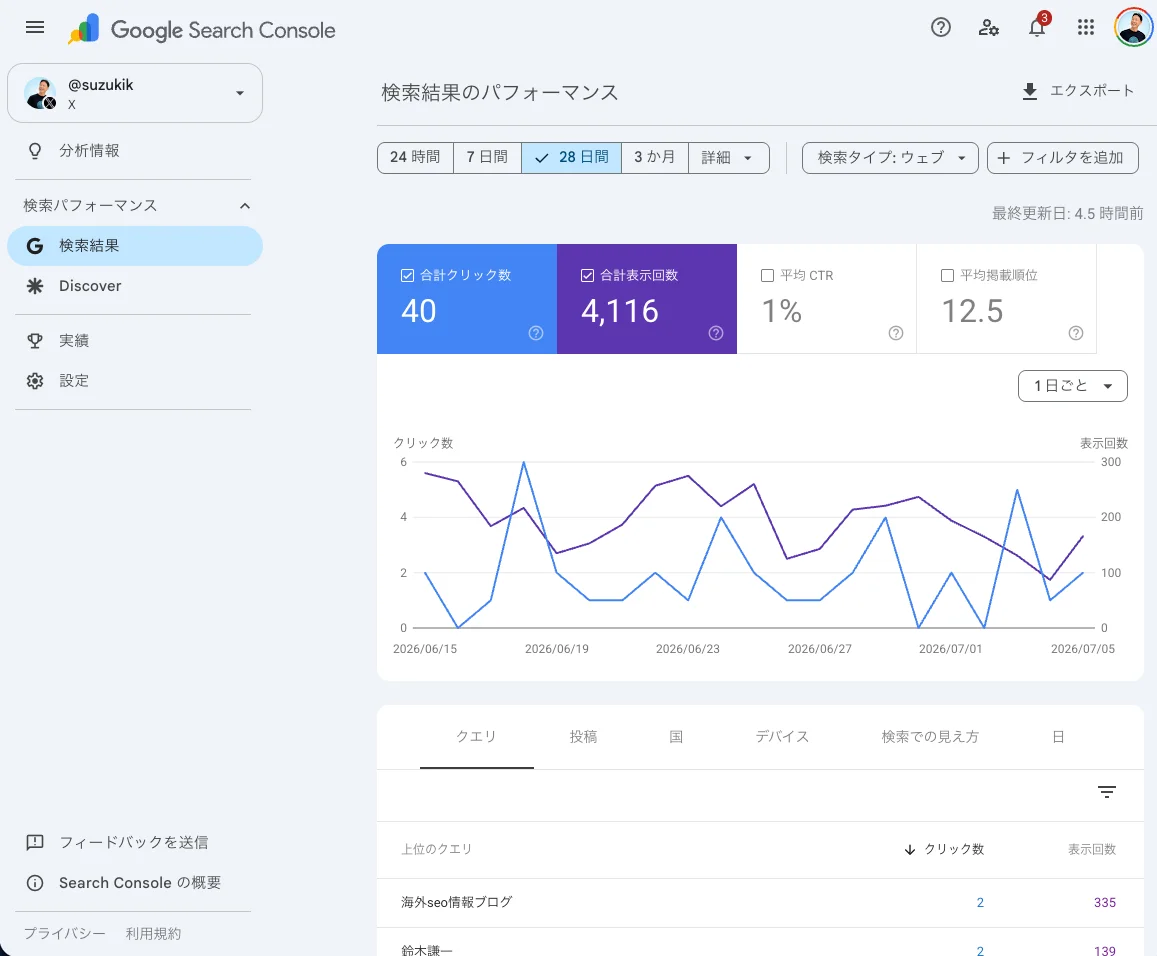Click the download icon for エクスポート
The image size is (1157, 956).
[x=1029, y=91]
